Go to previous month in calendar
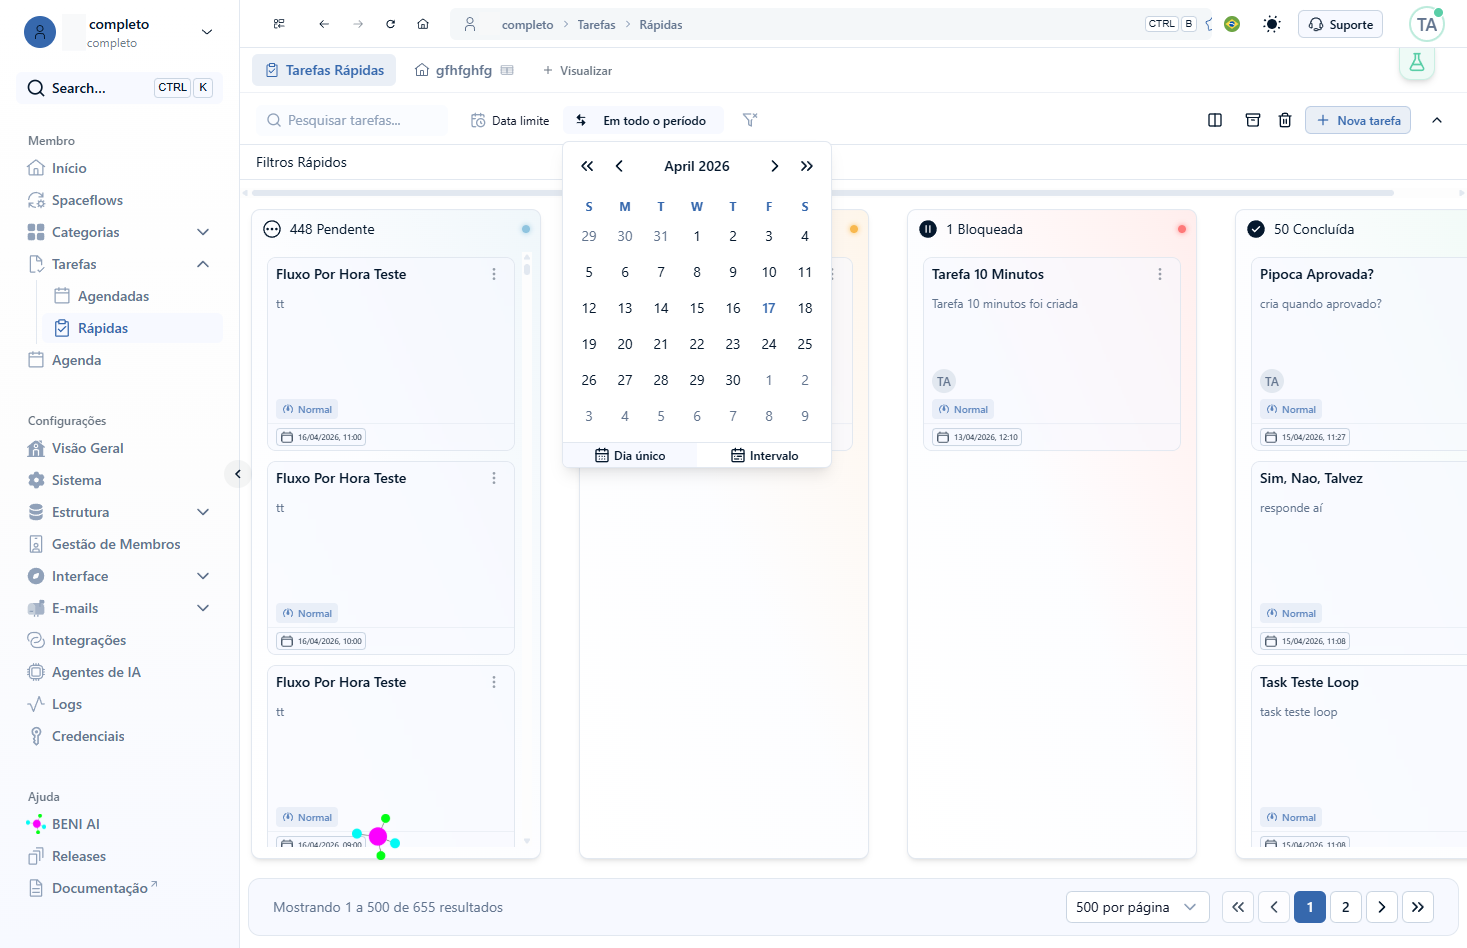Screen dimensions: 1467x948 [619, 166]
